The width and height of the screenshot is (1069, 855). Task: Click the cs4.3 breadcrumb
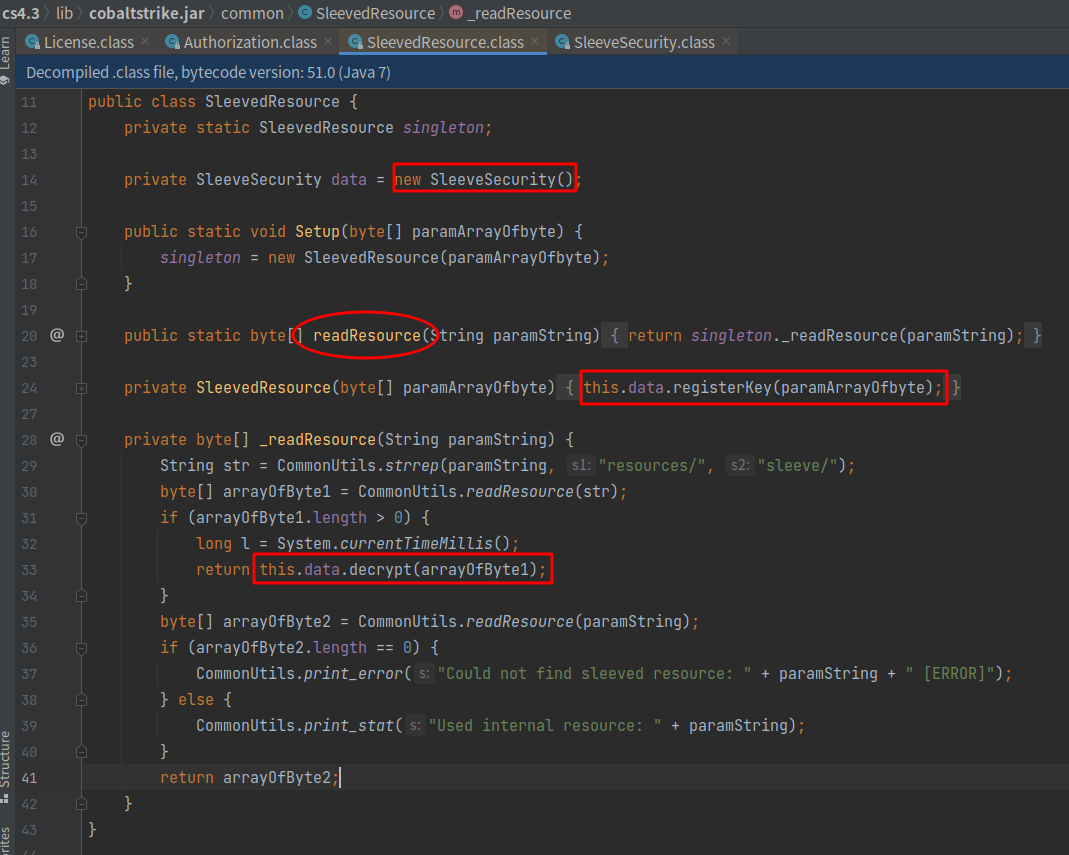tap(20, 14)
